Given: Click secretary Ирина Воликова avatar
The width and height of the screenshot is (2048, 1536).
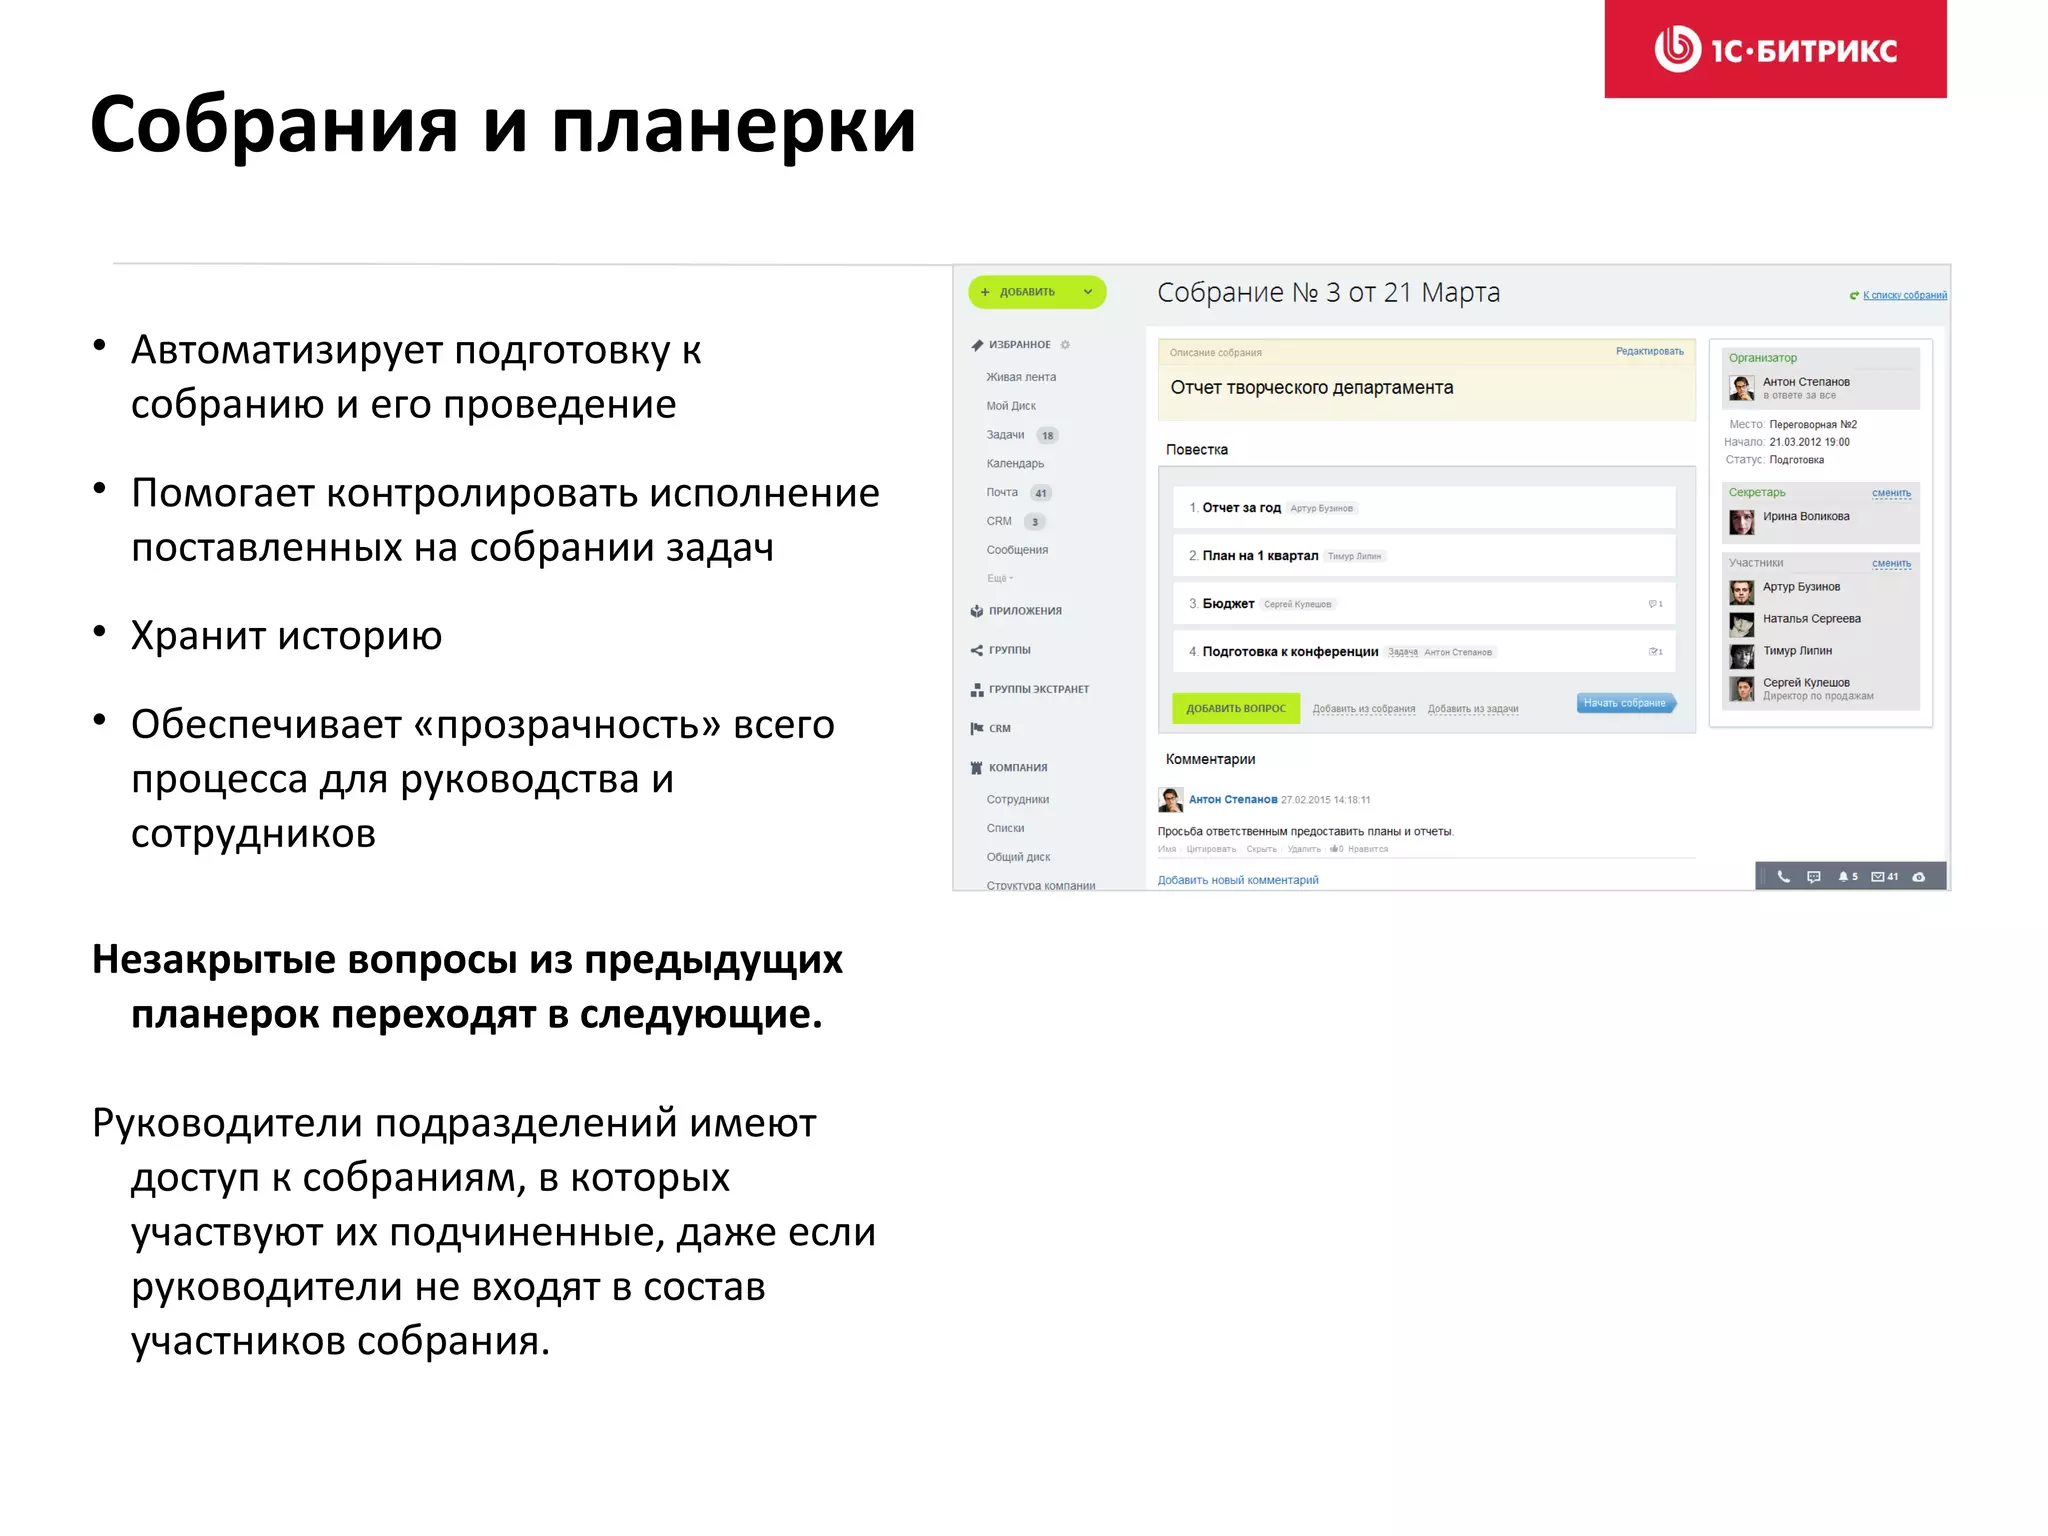Looking at the screenshot, I should (1742, 522).
